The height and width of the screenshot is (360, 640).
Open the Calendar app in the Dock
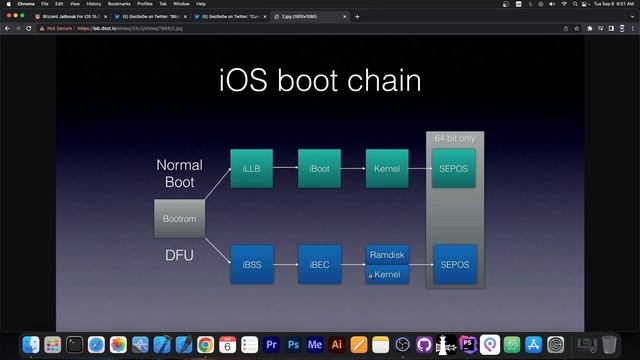pyautogui.click(x=227, y=345)
